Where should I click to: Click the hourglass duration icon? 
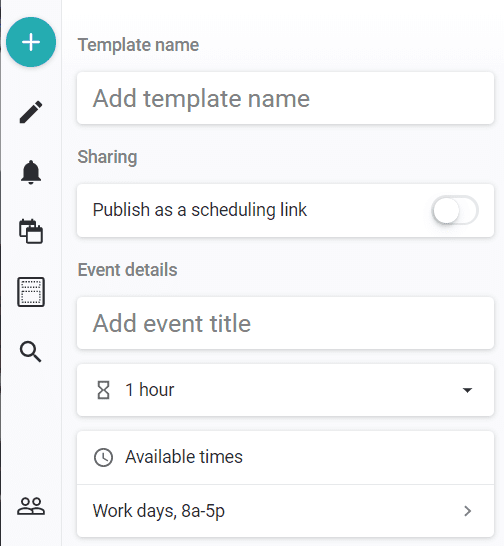pos(103,390)
